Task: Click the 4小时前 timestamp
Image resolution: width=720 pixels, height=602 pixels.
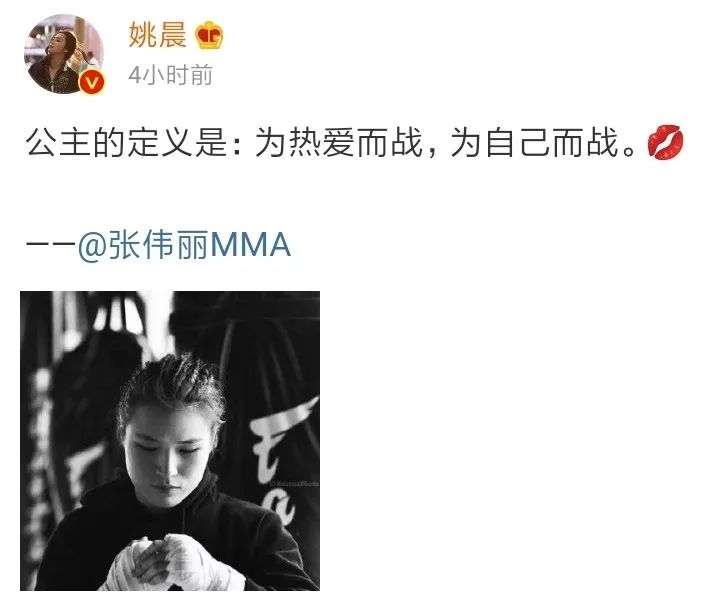Action: [x=170, y=75]
